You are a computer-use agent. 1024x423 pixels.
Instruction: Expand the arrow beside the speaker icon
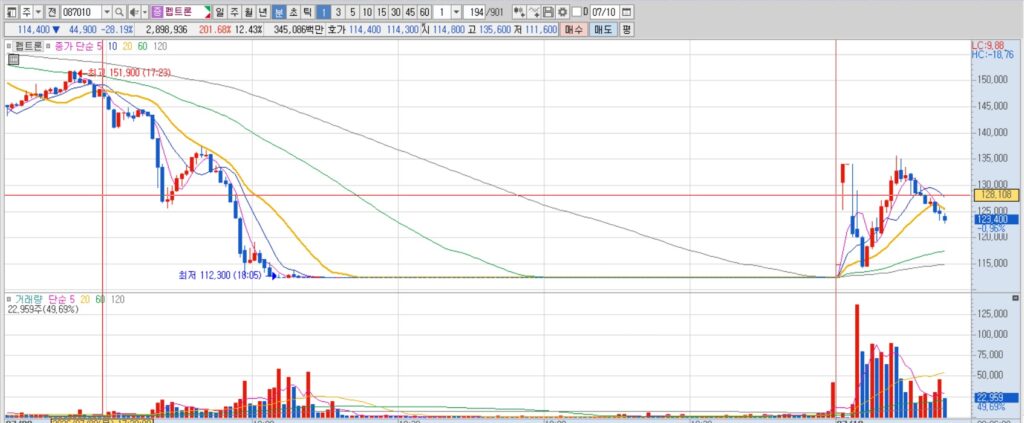(143, 12)
